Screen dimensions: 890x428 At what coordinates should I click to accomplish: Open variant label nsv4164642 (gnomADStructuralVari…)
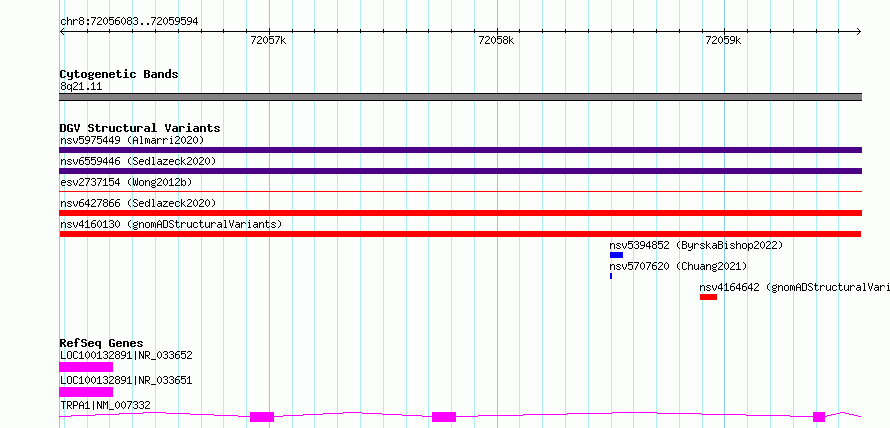794,287
